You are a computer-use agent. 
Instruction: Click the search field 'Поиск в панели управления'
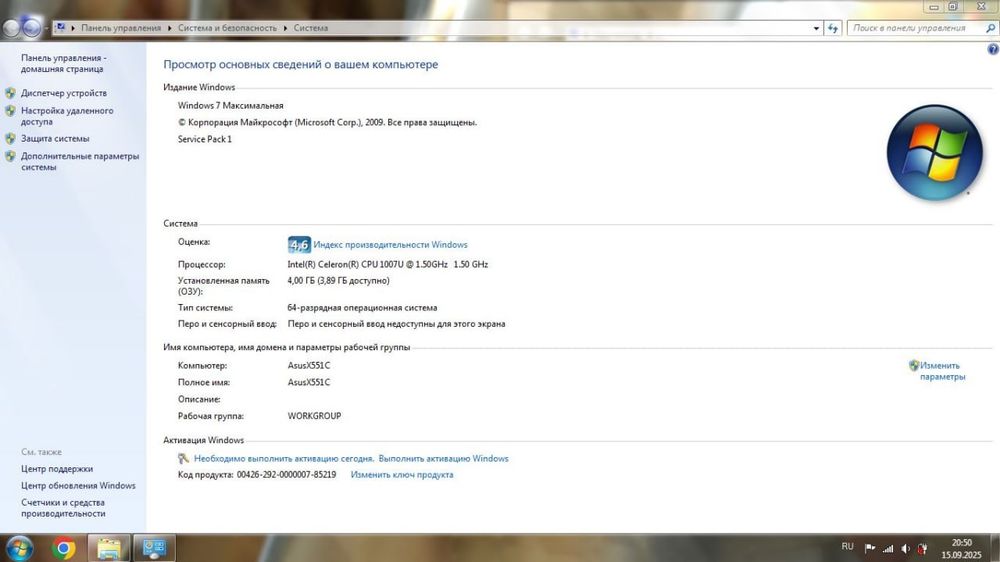(915, 28)
